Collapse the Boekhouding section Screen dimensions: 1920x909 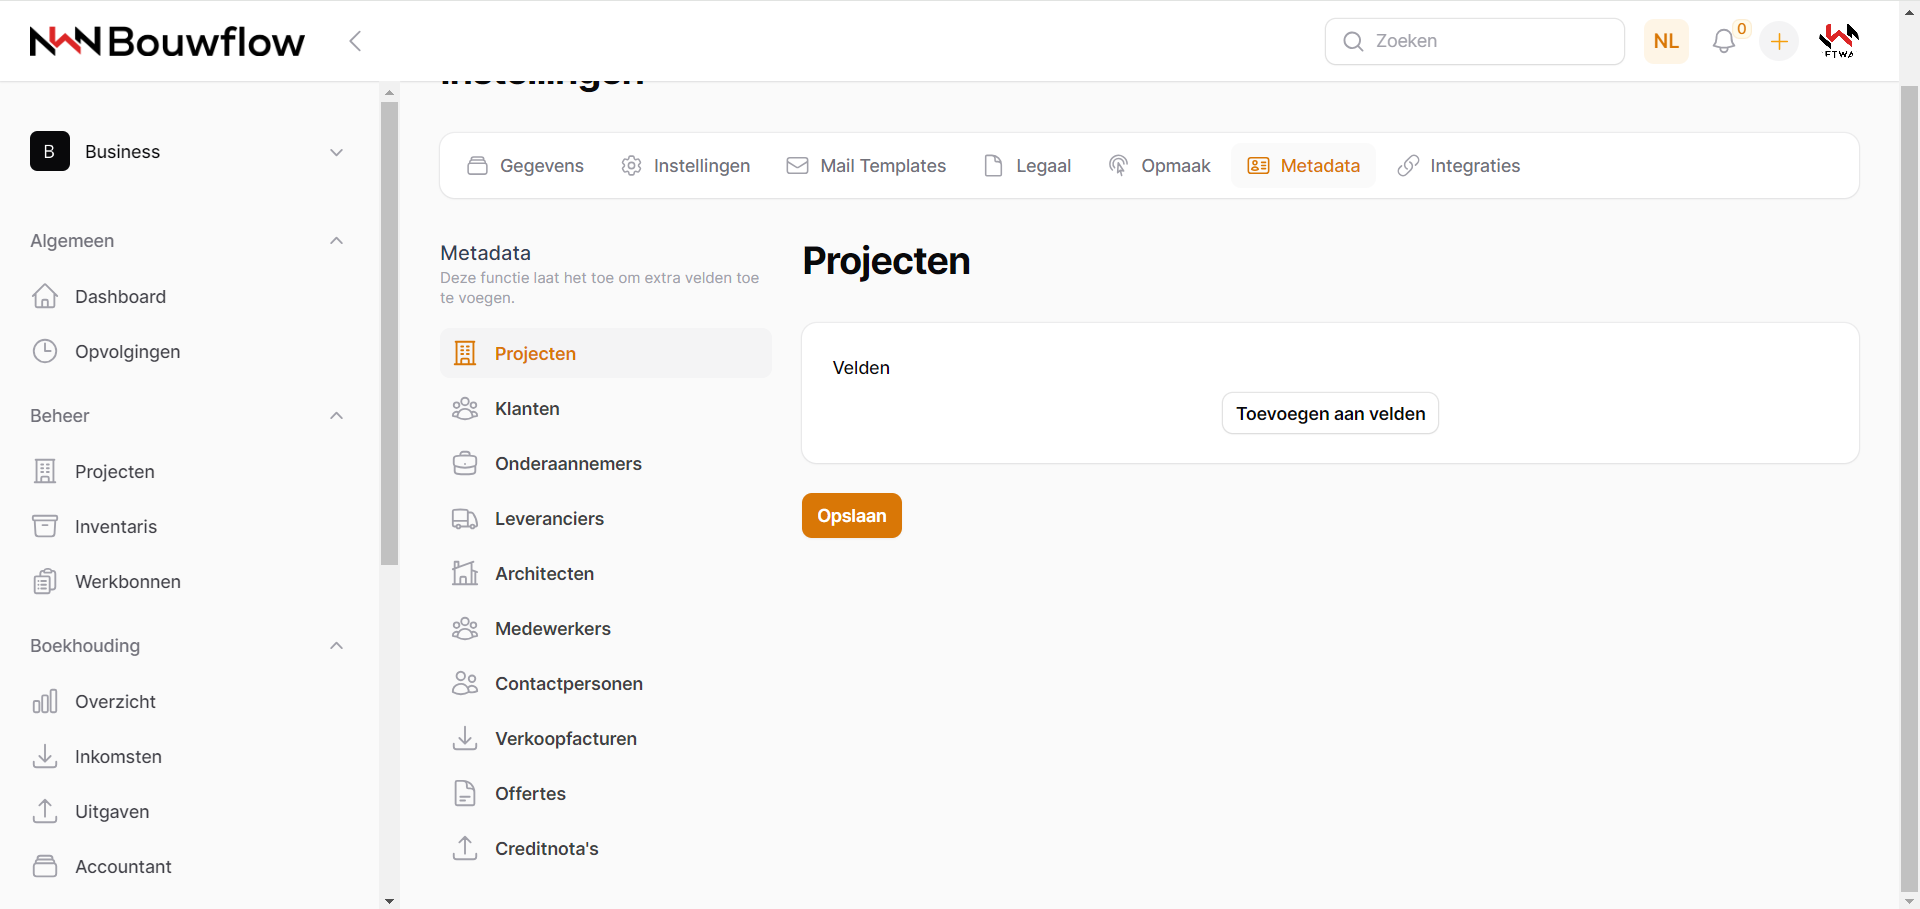[337, 646]
